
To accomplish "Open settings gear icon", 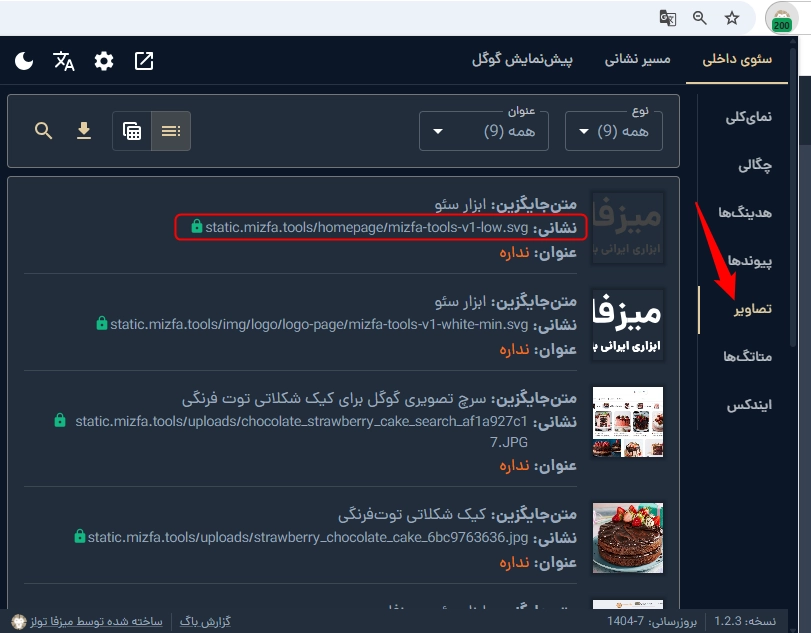I will coord(104,61).
